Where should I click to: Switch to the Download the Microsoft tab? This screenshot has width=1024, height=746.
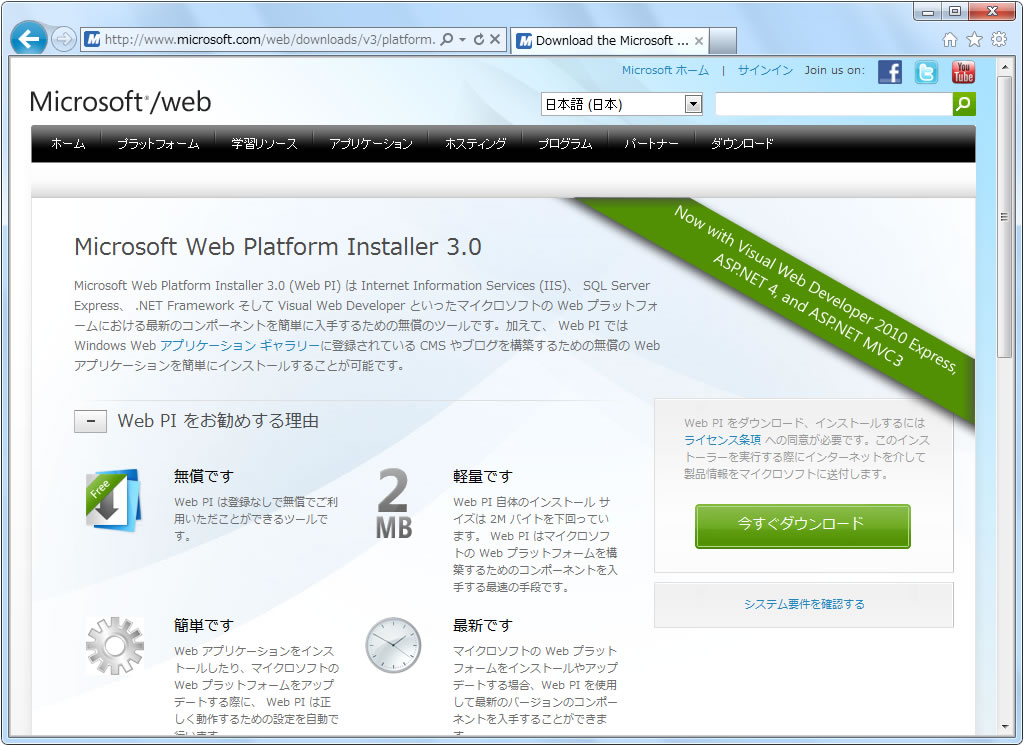(x=610, y=41)
